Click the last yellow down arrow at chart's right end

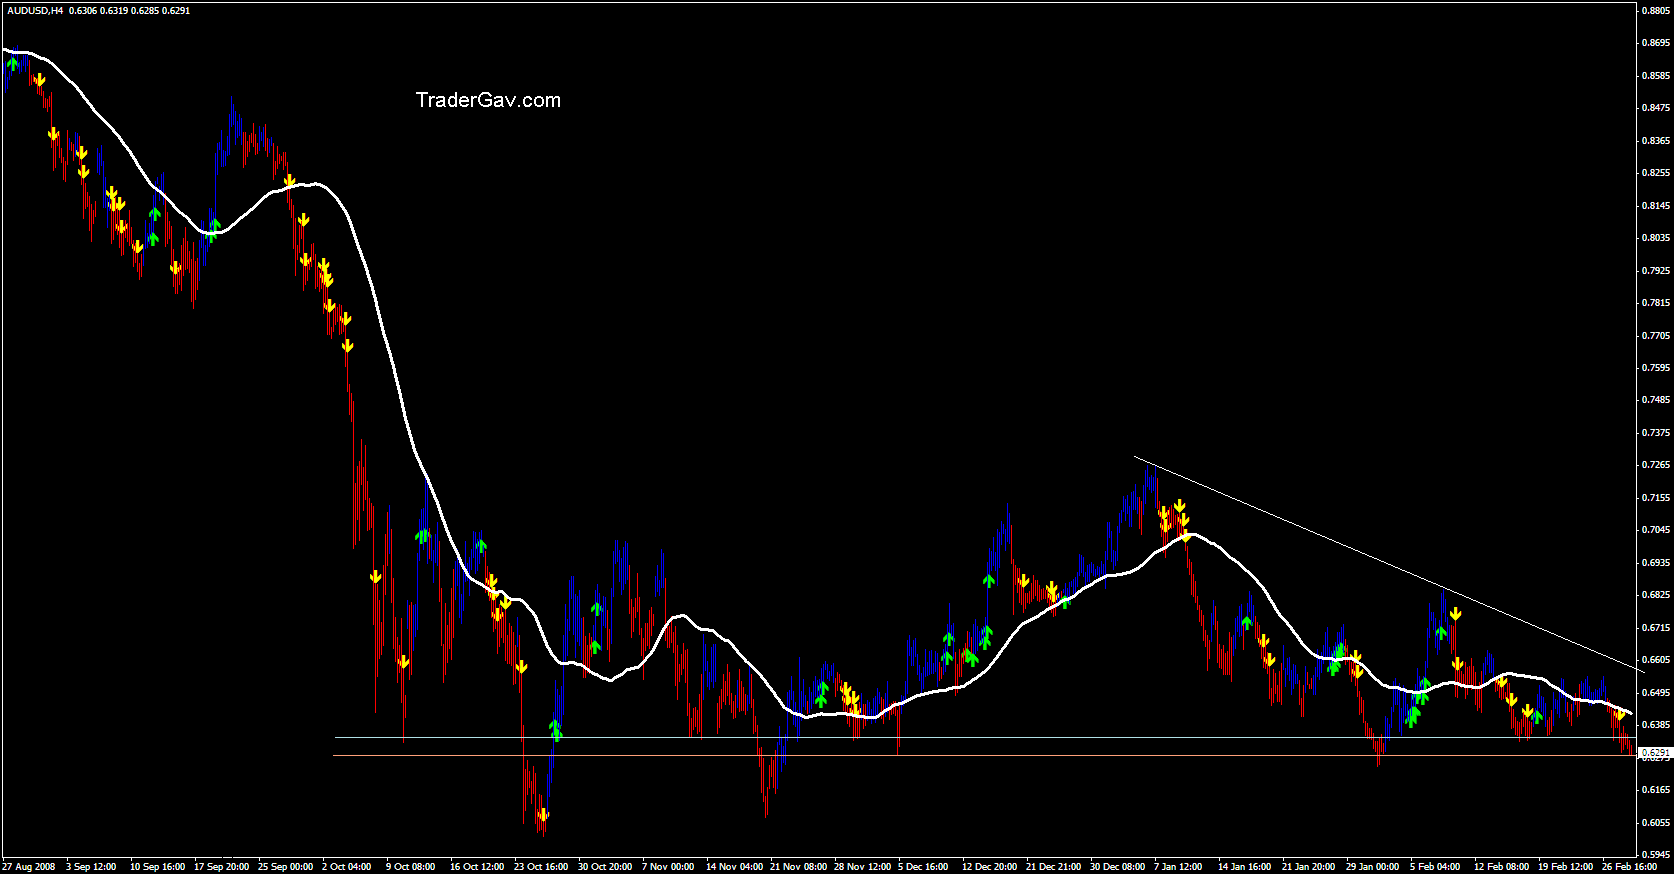click(x=1619, y=714)
